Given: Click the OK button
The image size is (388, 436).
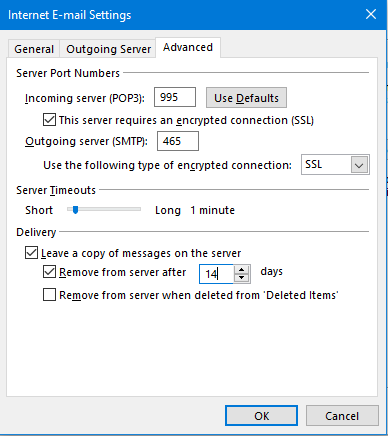Looking at the screenshot, I should (261, 416).
